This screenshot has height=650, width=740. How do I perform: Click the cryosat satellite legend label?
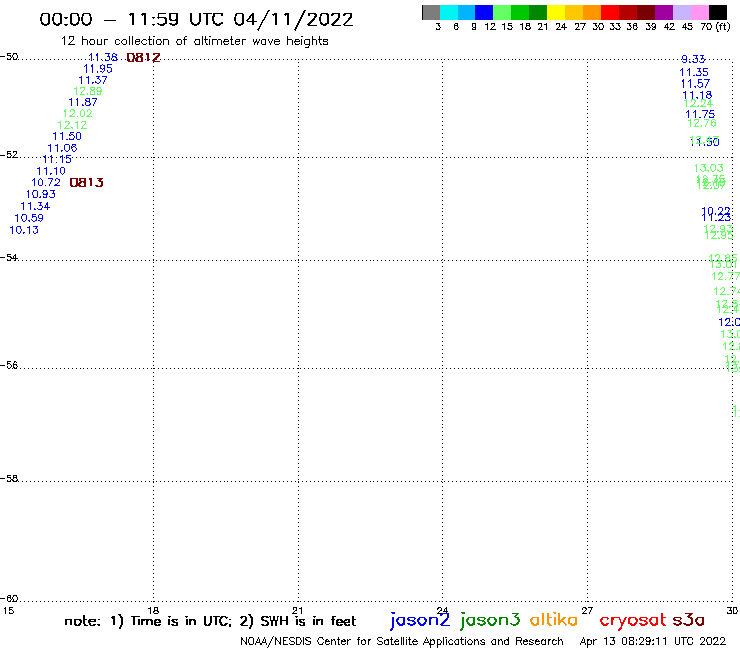click(633, 621)
